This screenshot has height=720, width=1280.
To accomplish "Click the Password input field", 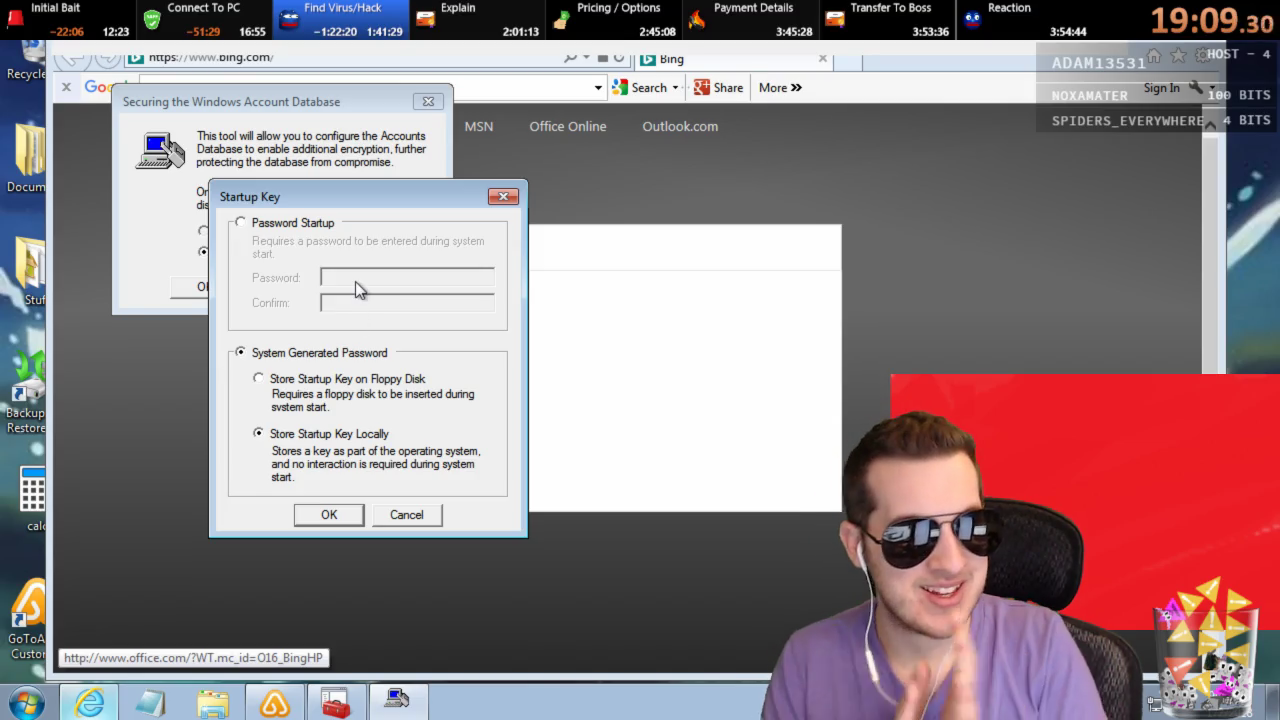I will (x=407, y=277).
